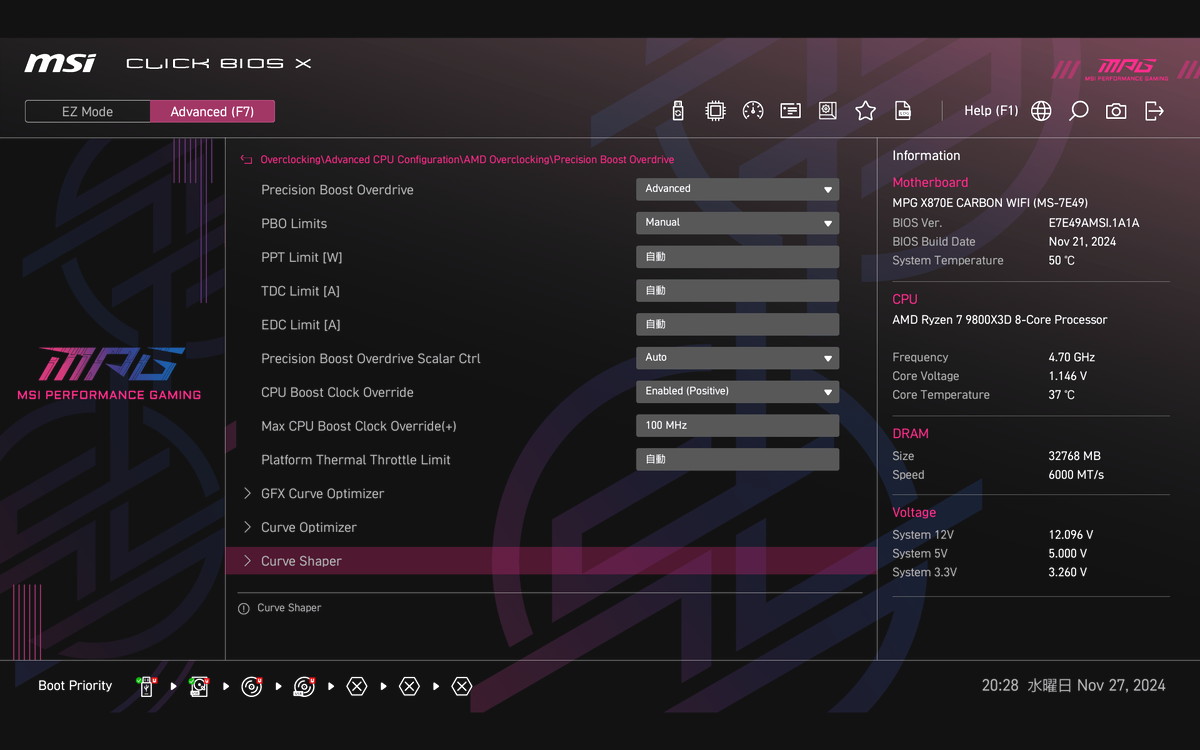The image size is (1200, 750).
Task: Open PBO Limits dropdown showing Manual
Action: click(x=737, y=223)
